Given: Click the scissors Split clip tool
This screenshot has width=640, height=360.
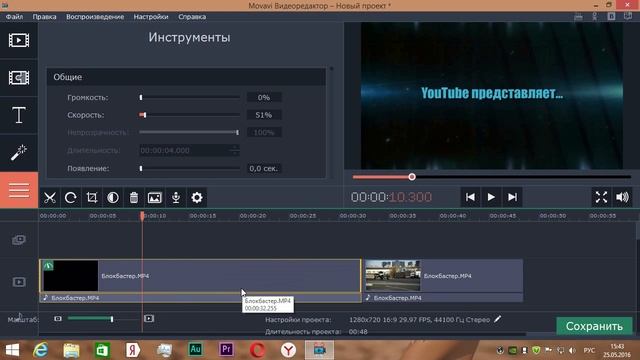Looking at the screenshot, I should pos(50,198).
